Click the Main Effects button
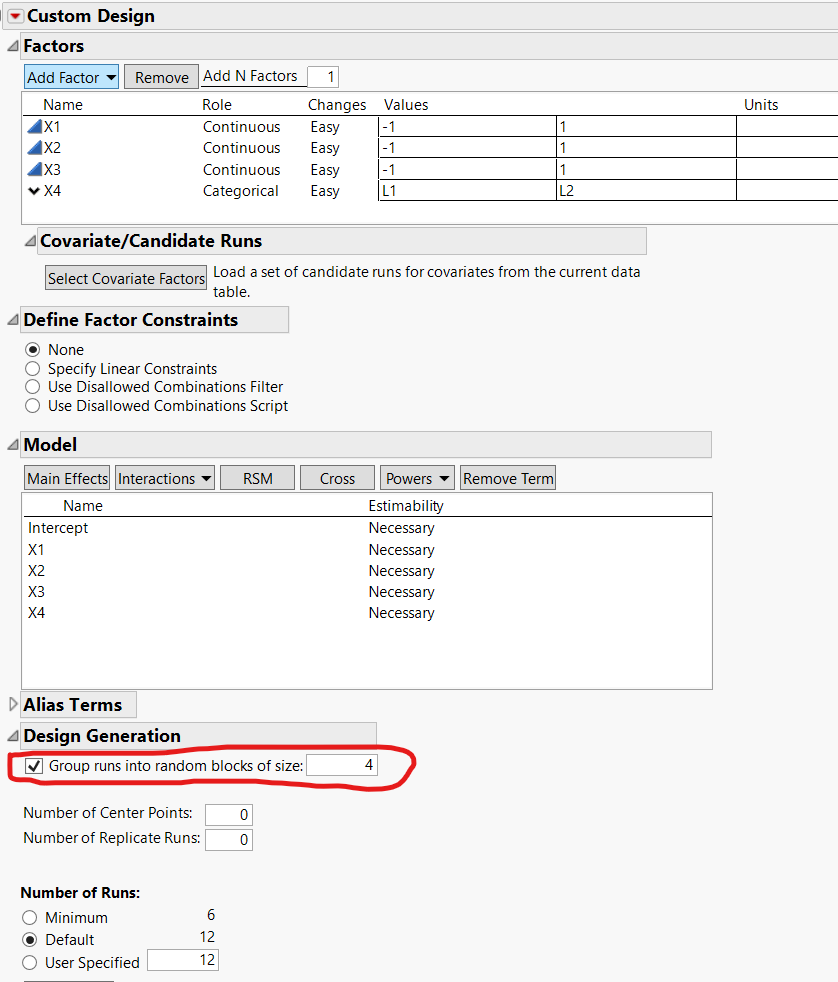 [67, 478]
